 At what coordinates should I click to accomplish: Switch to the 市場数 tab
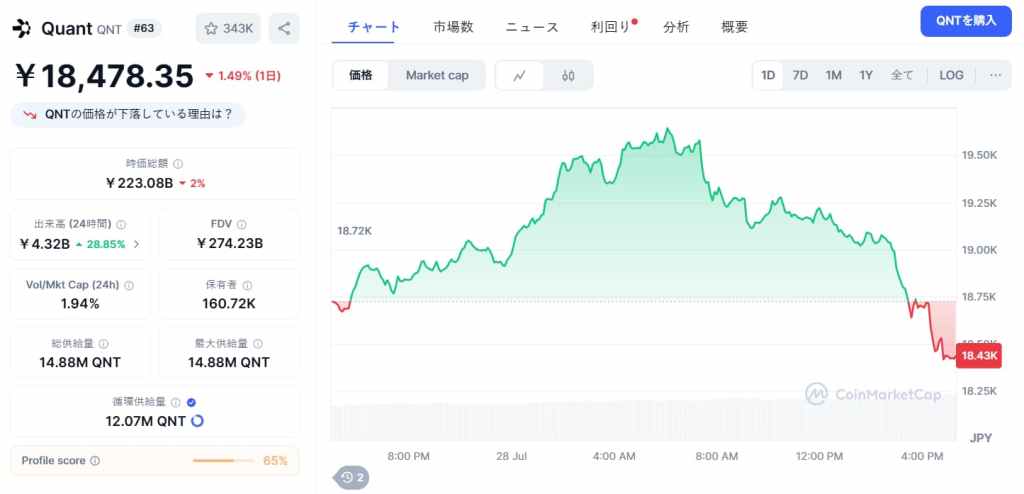coord(453,27)
